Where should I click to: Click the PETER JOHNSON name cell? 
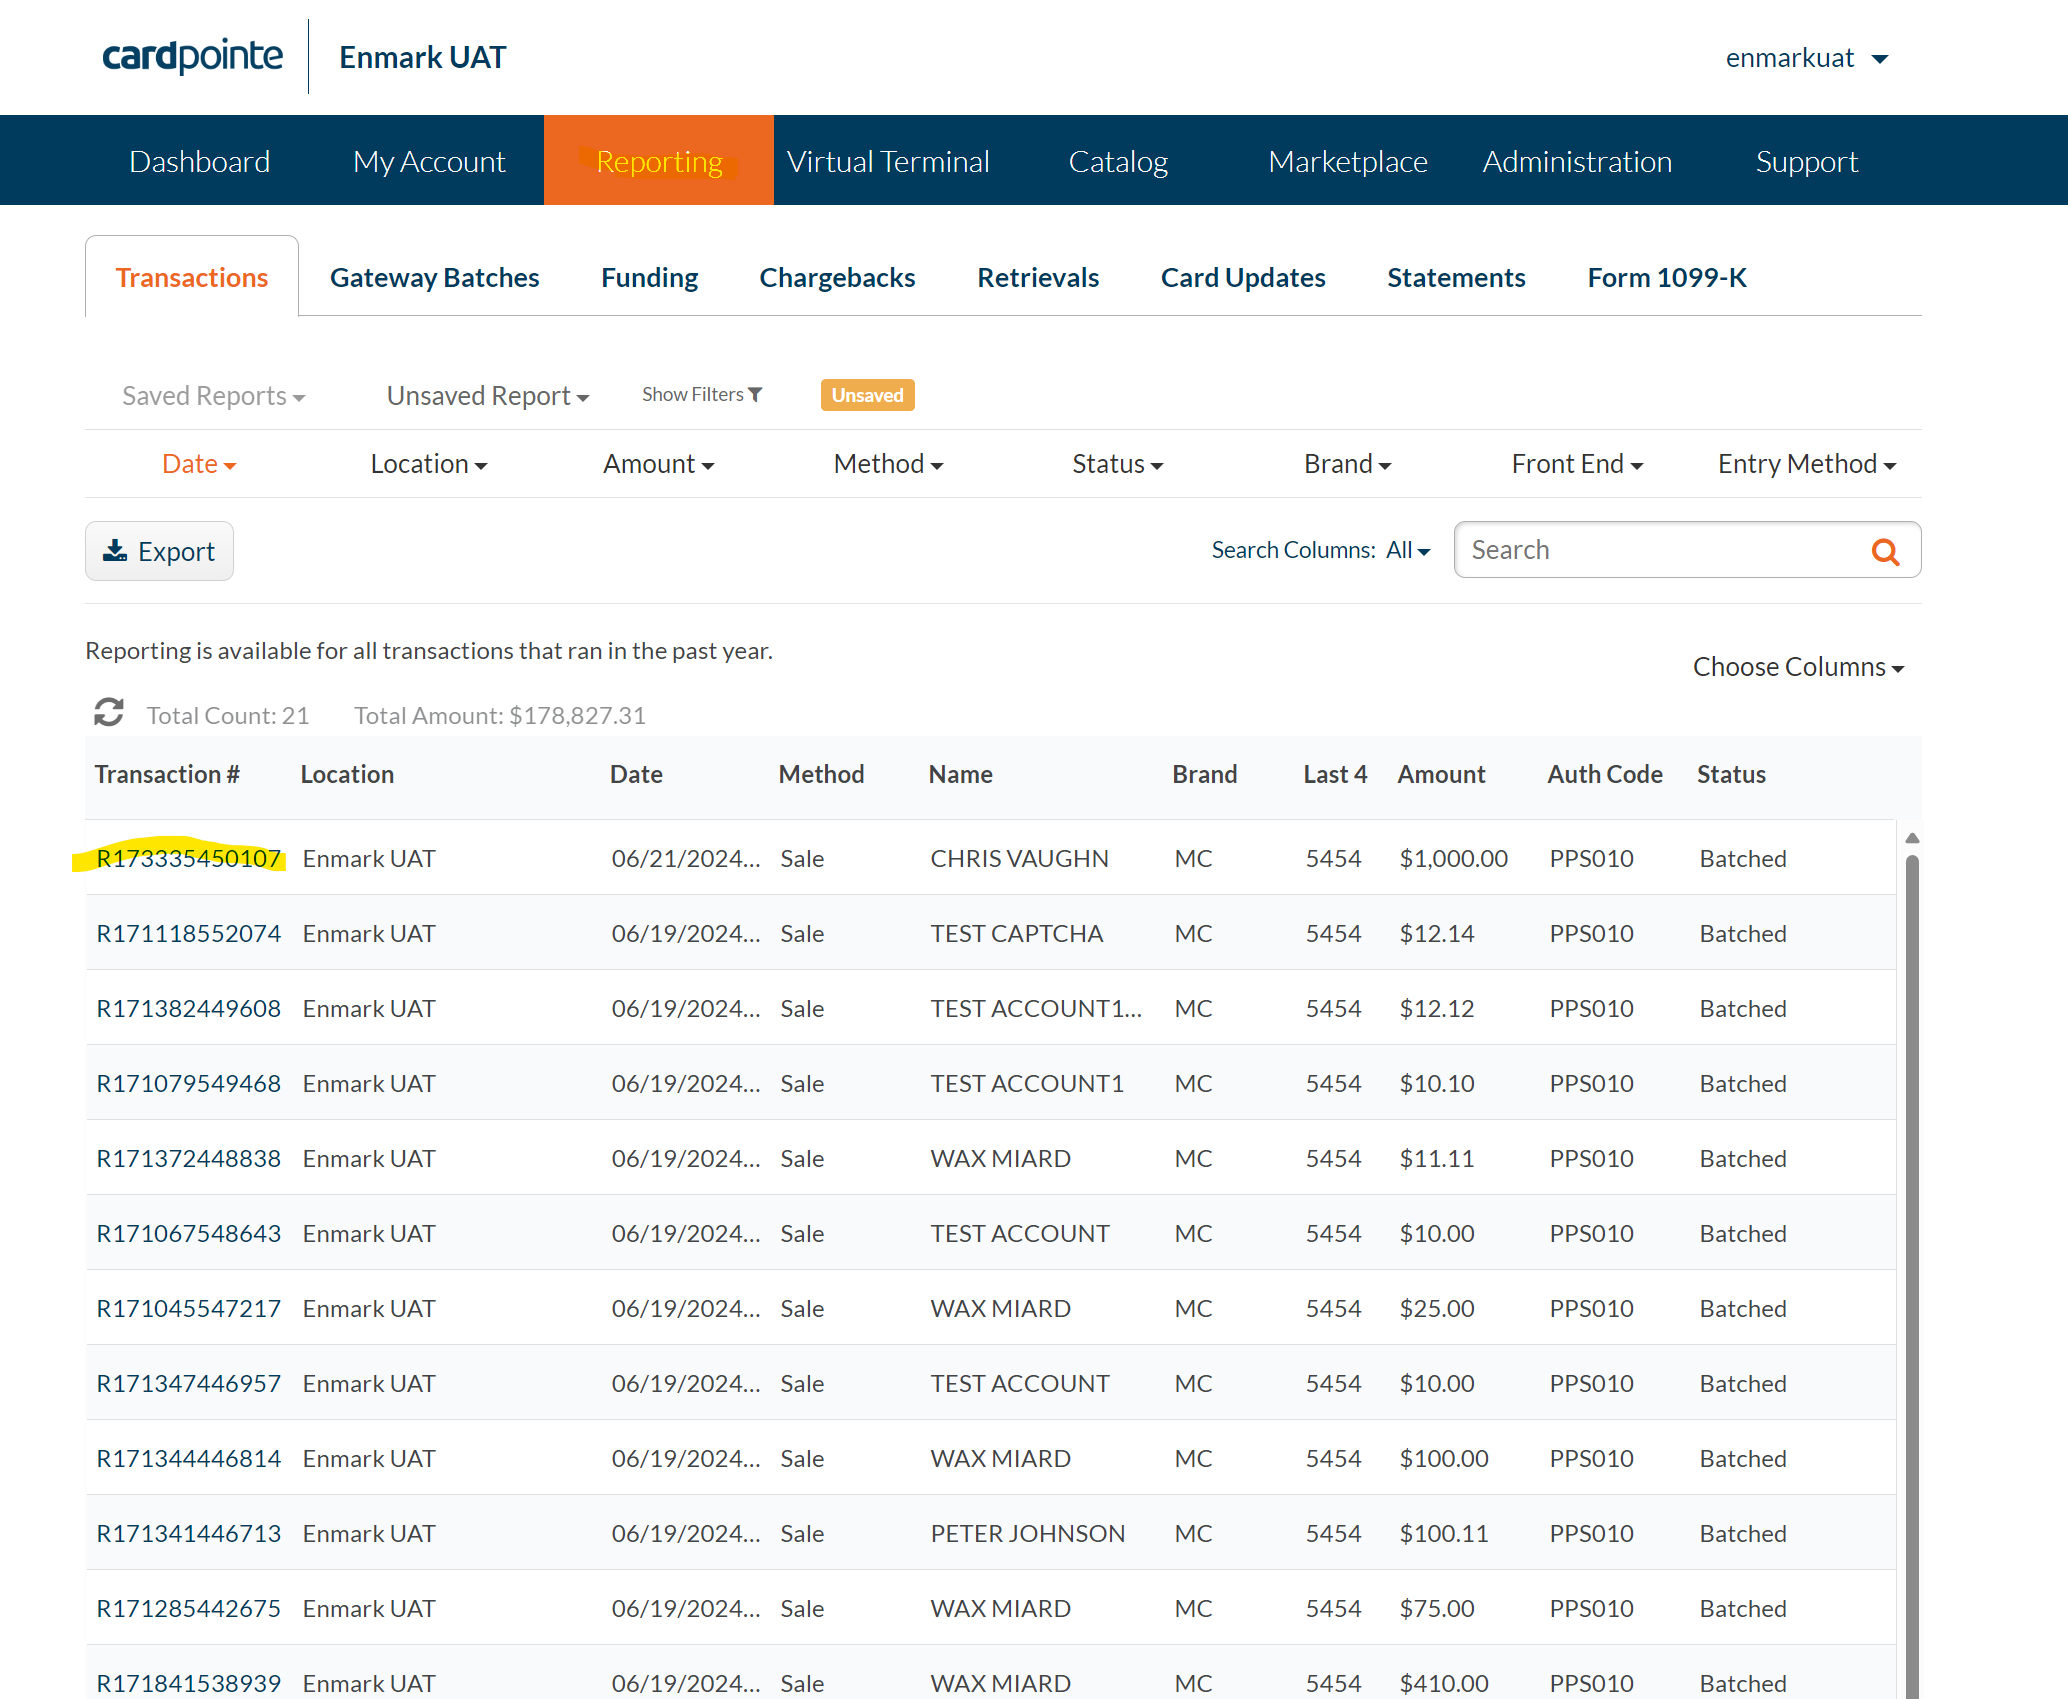pos(1028,1533)
